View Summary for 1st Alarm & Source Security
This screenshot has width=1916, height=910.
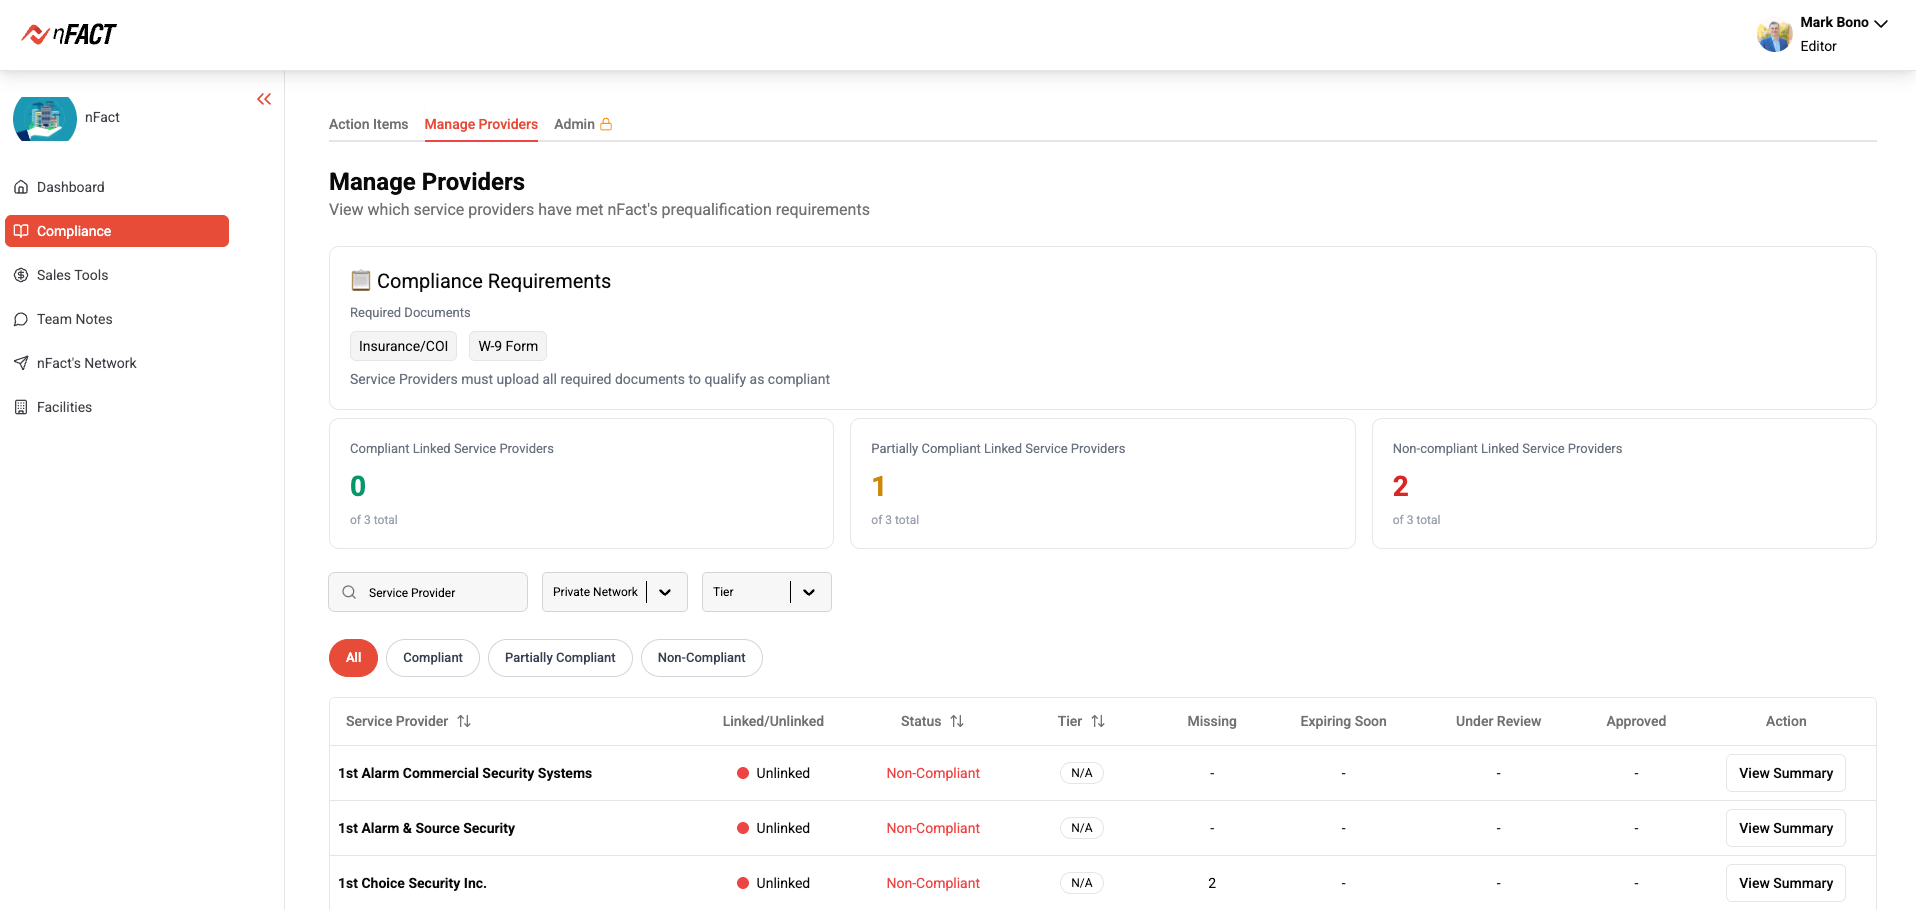[x=1785, y=828]
